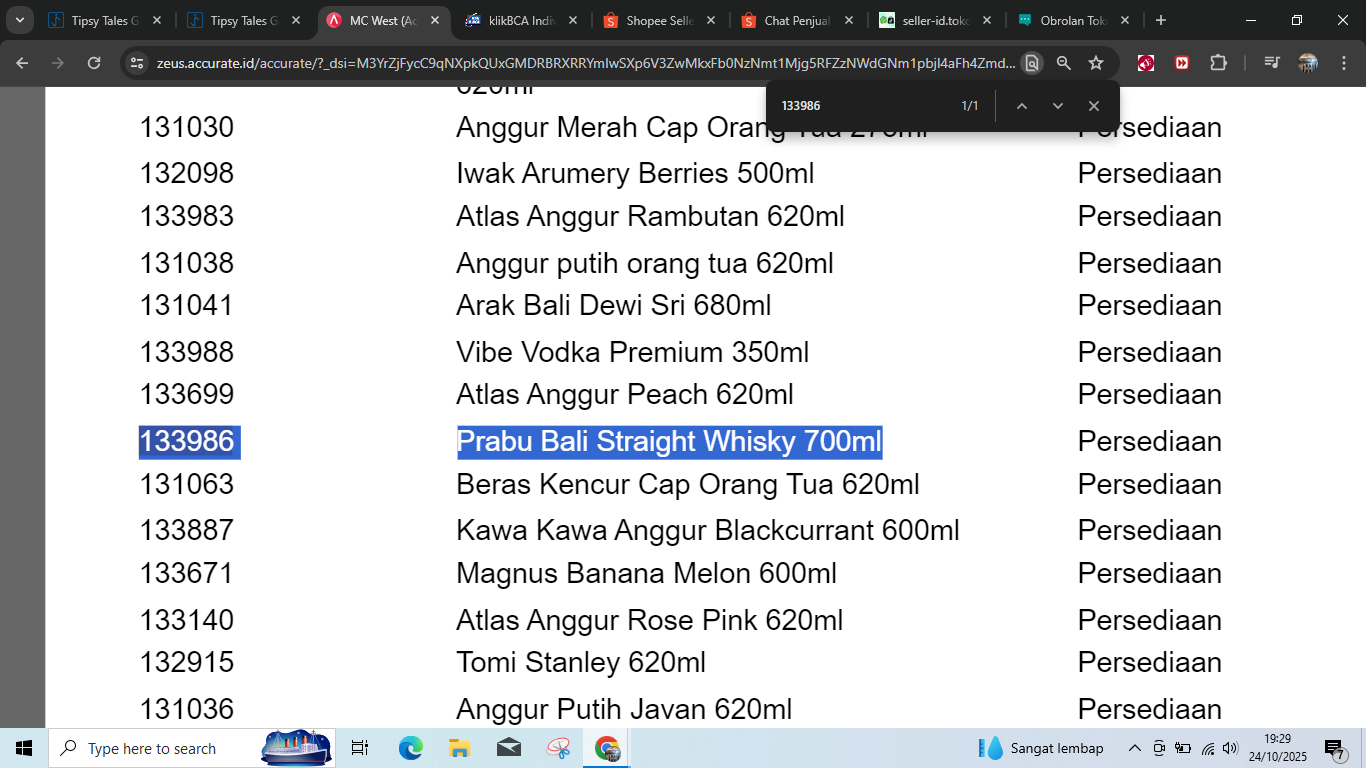Click the find-in-page previous result arrow
1366x768 pixels.
click(1021, 106)
